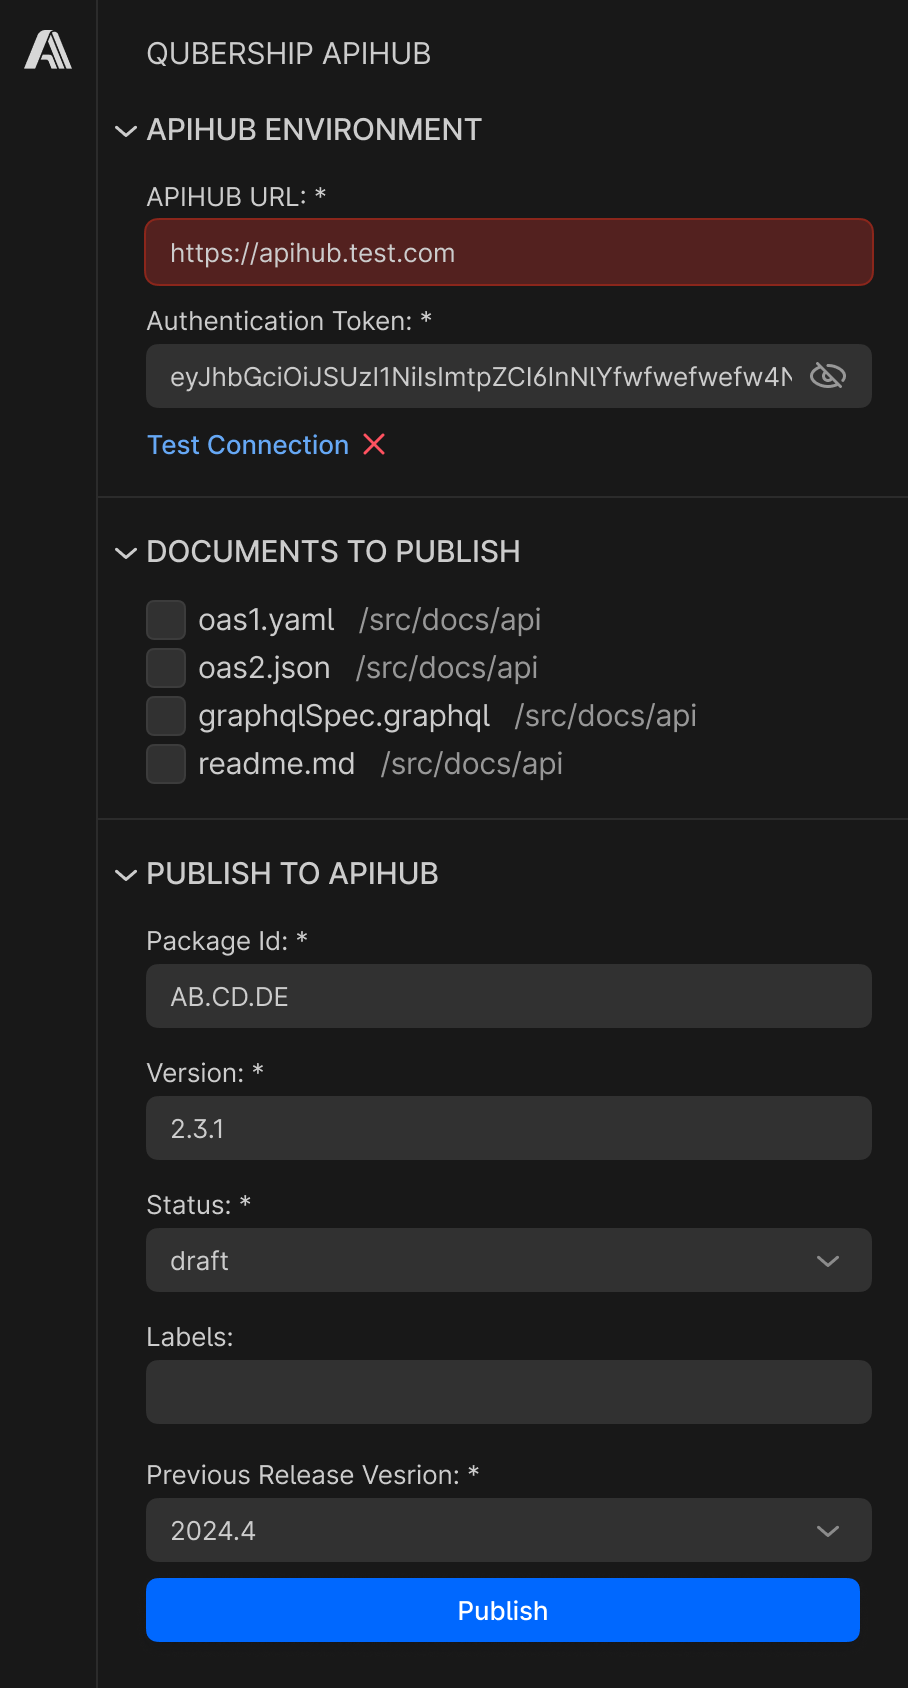Open the Qubership logo in the sidebar
Screen dimensions: 908x1688
click(x=48, y=50)
